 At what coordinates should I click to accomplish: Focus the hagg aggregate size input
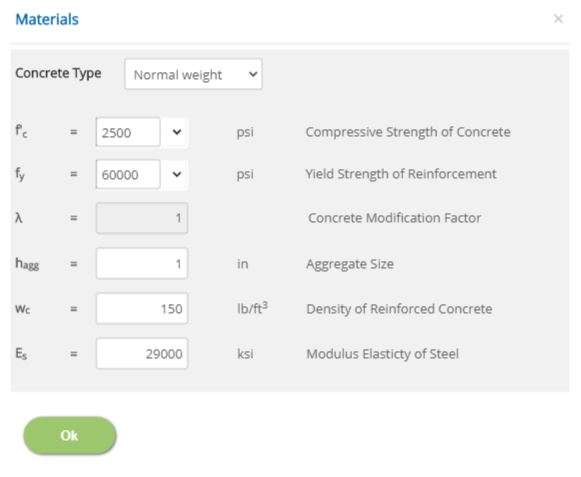pos(142,264)
